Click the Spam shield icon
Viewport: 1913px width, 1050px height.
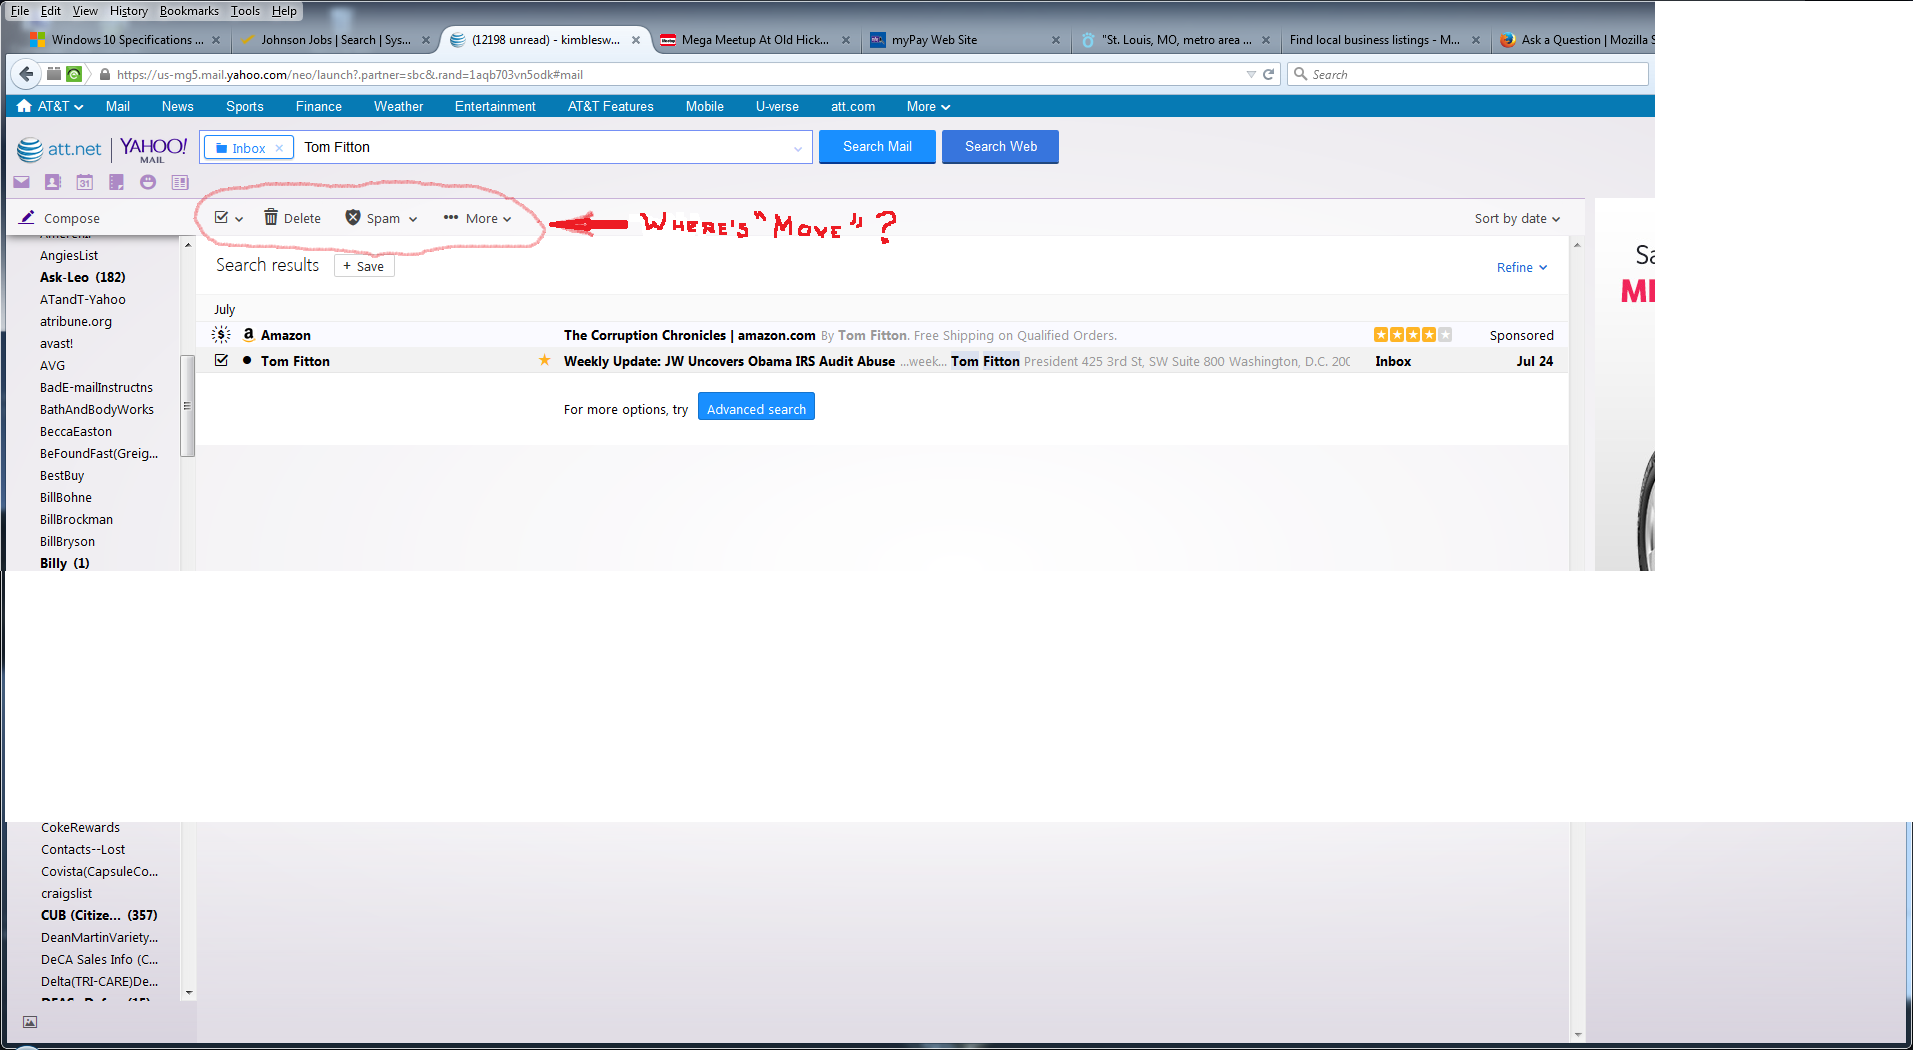click(x=353, y=217)
